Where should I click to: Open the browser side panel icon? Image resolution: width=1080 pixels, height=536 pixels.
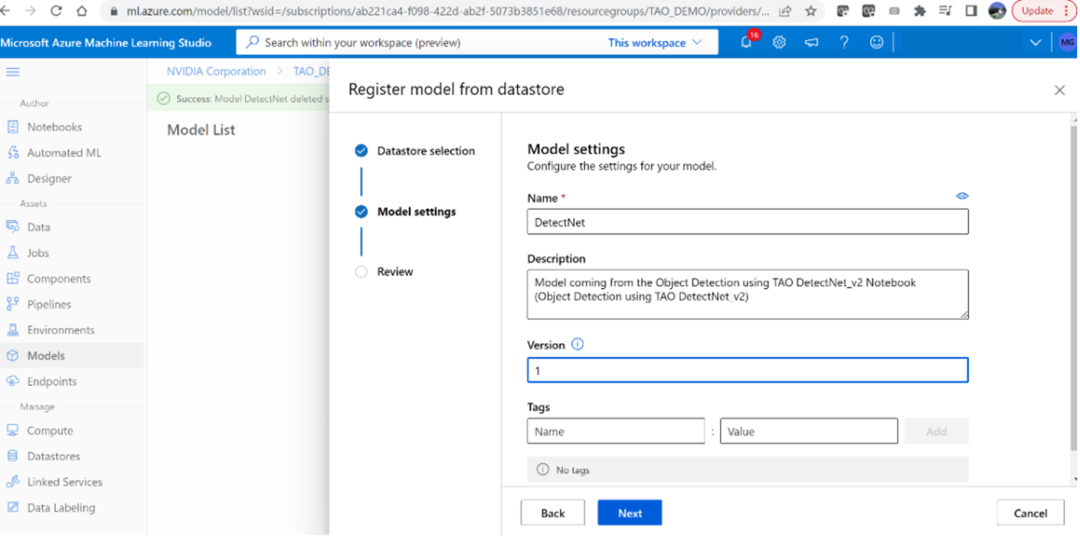(x=971, y=11)
